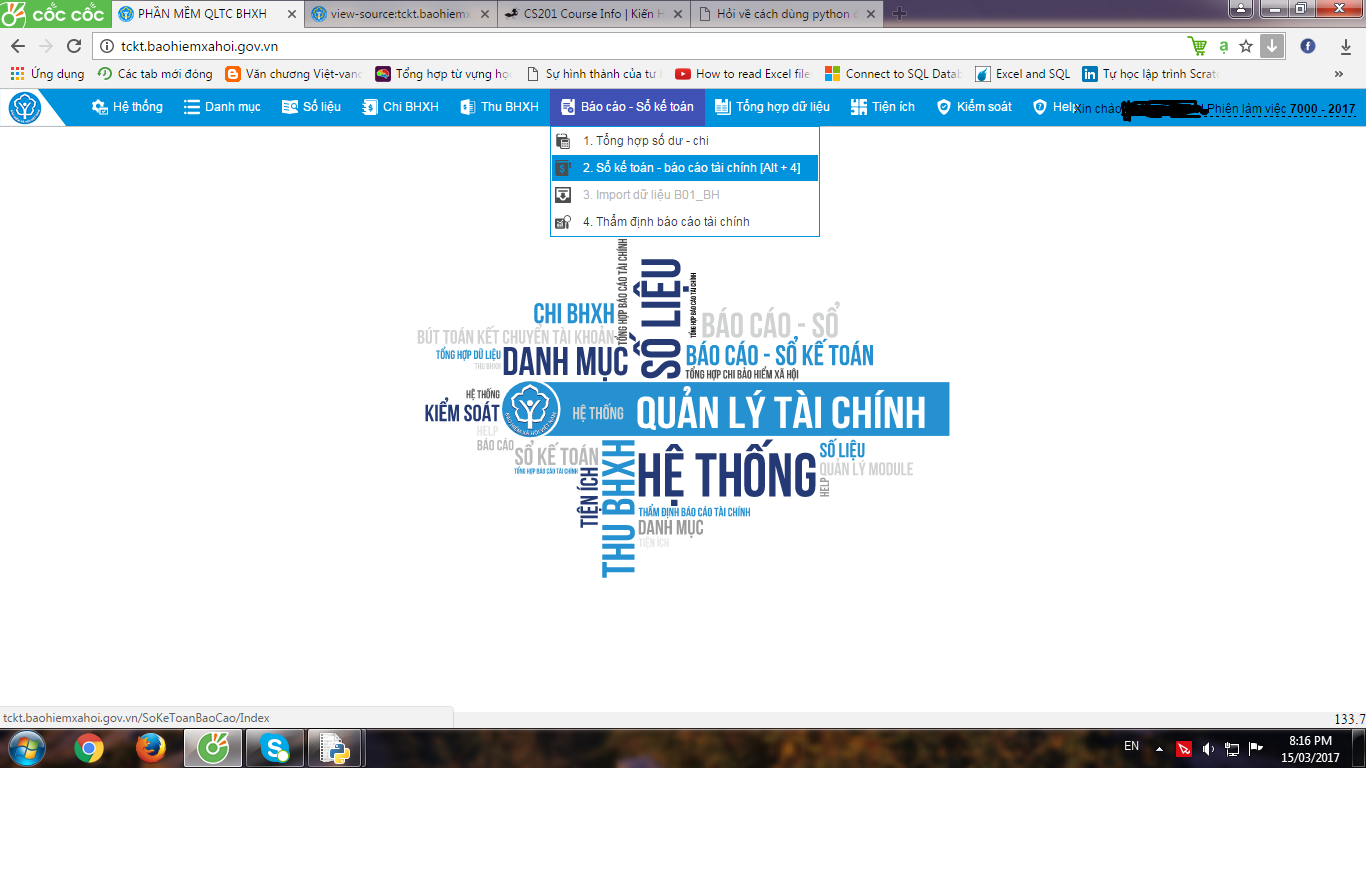This screenshot has height=870, width=1366.
Task: Open the Hệ thống menu
Action: tap(127, 107)
